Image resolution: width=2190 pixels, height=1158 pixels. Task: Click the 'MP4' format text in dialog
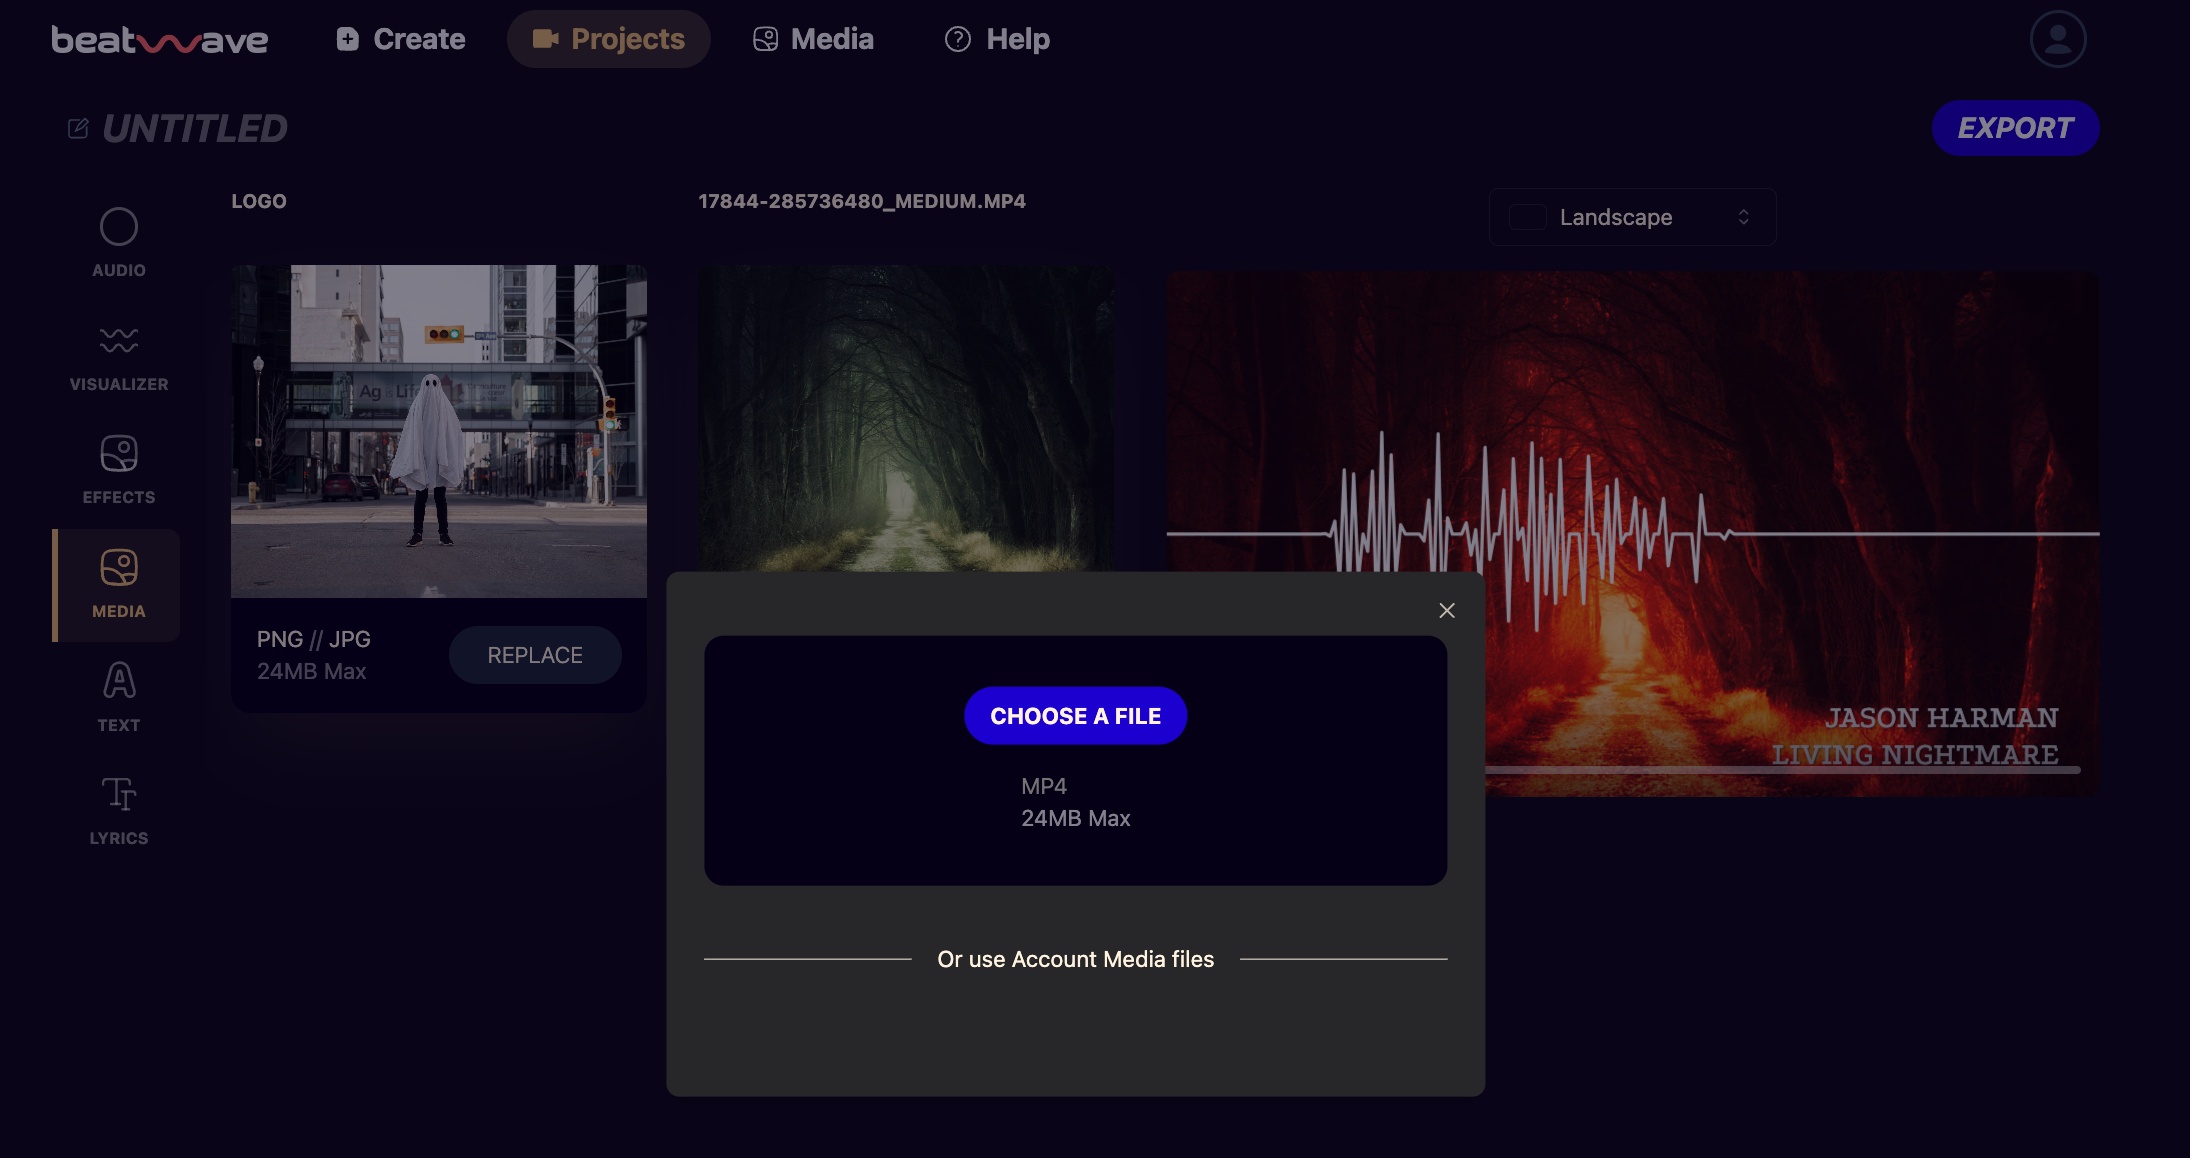tap(1044, 786)
